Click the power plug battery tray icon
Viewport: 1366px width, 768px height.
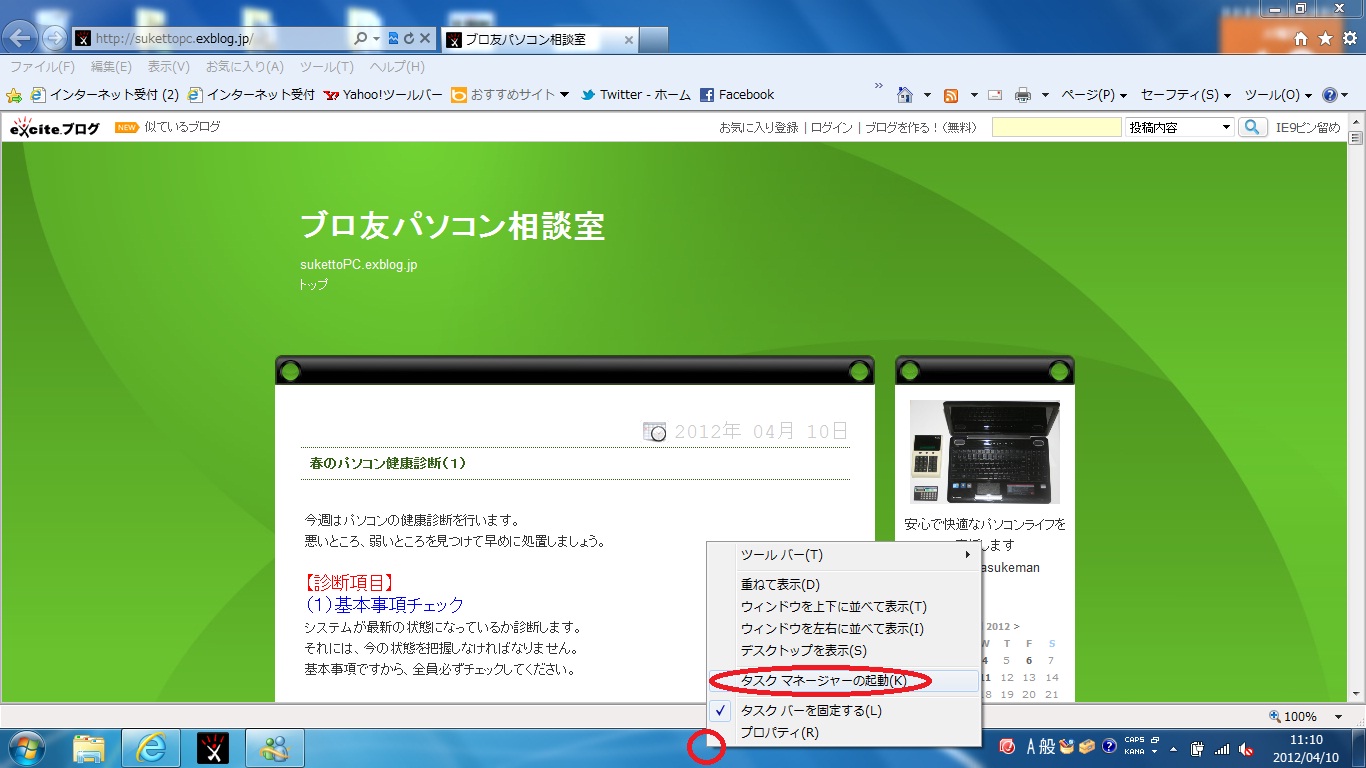coord(1196,749)
